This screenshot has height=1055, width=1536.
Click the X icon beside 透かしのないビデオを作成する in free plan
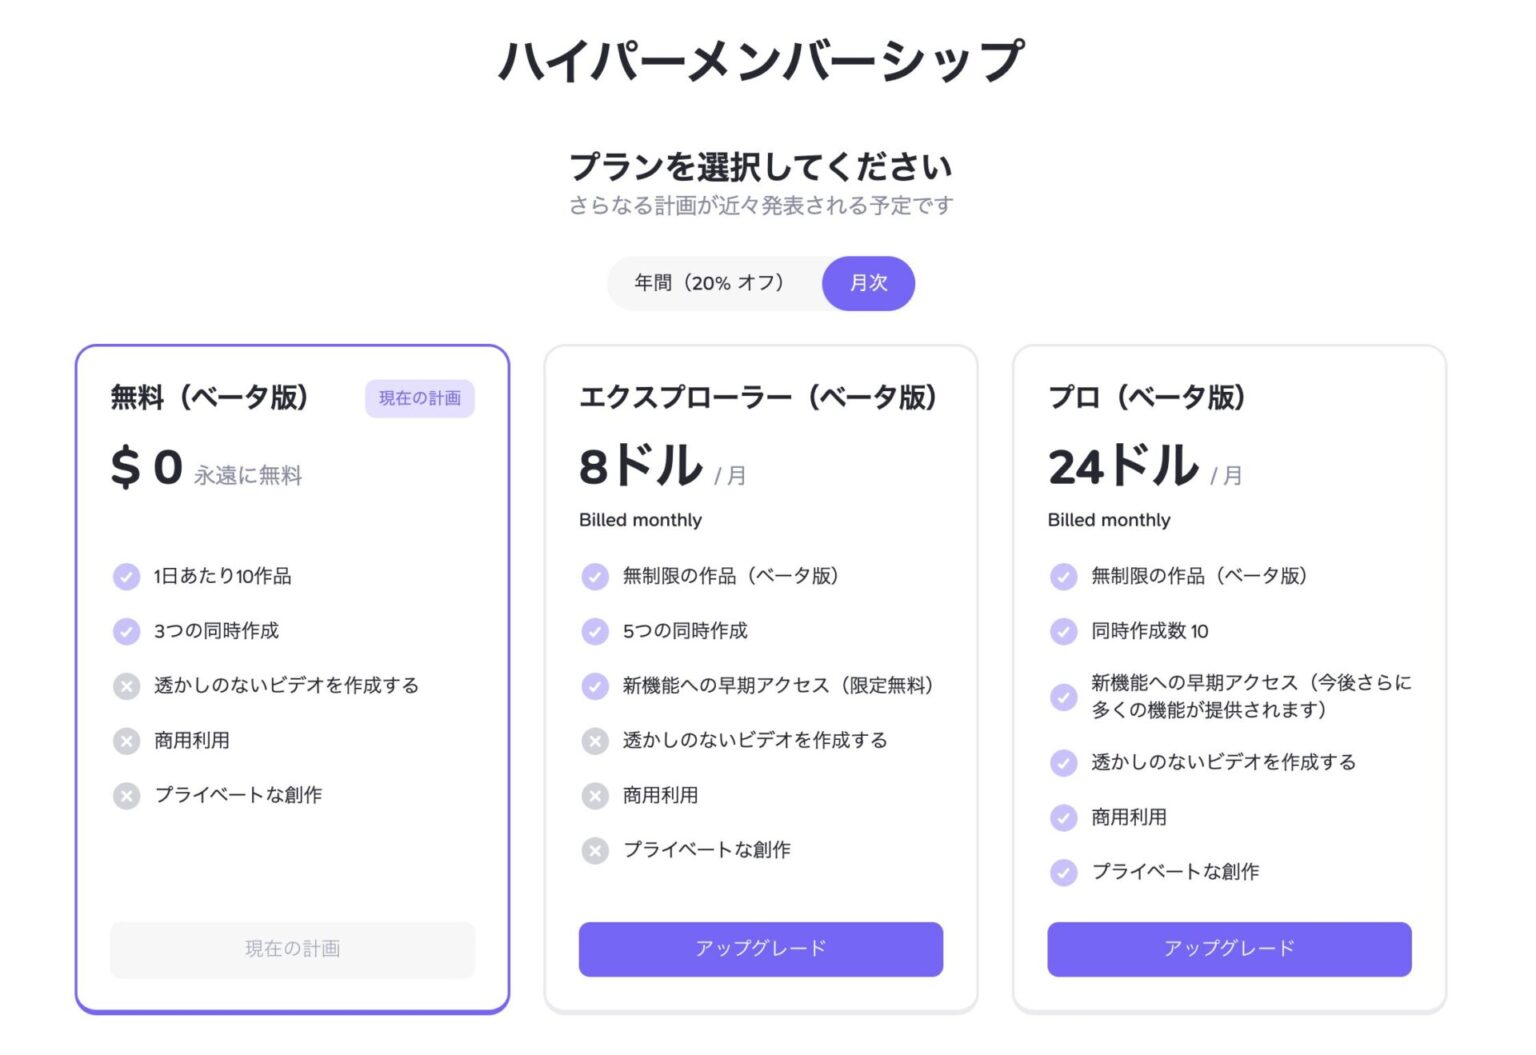tap(126, 686)
